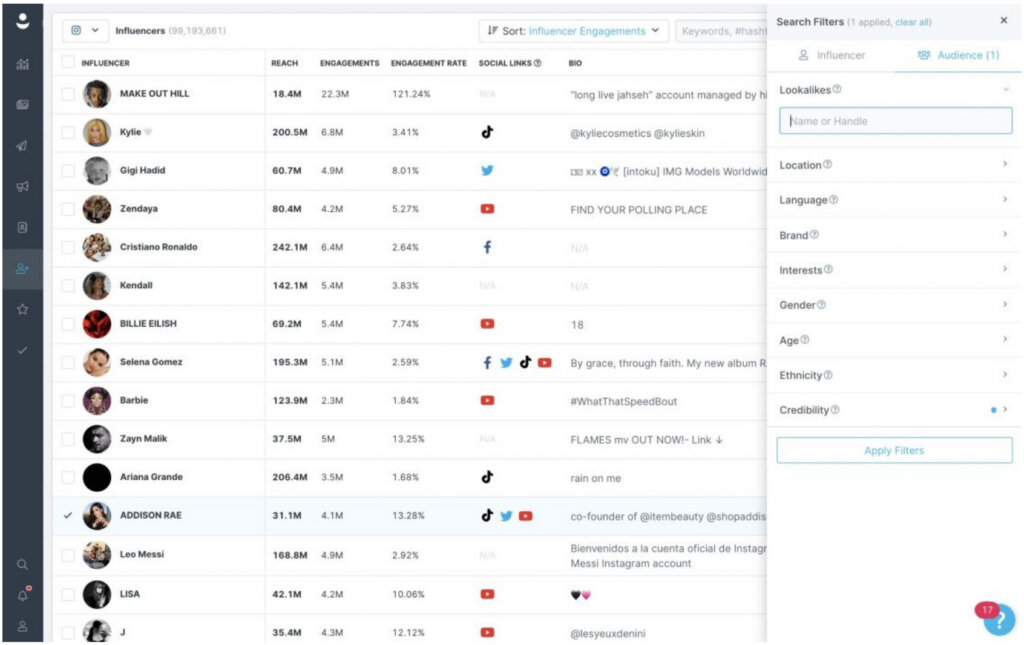The image size is (1024, 645).
Task: Click the star favorites icon in sidebar
Action: [x=22, y=308]
